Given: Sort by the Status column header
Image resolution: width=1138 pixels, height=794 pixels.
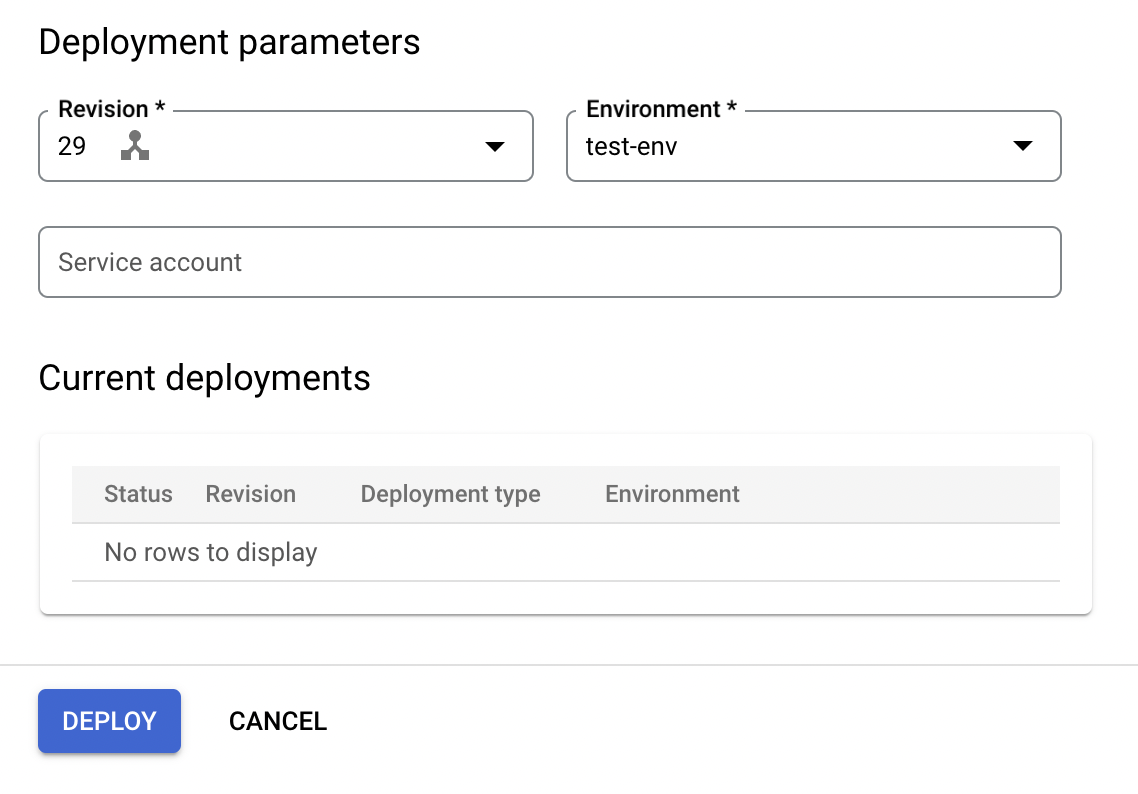Looking at the screenshot, I should 138,494.
